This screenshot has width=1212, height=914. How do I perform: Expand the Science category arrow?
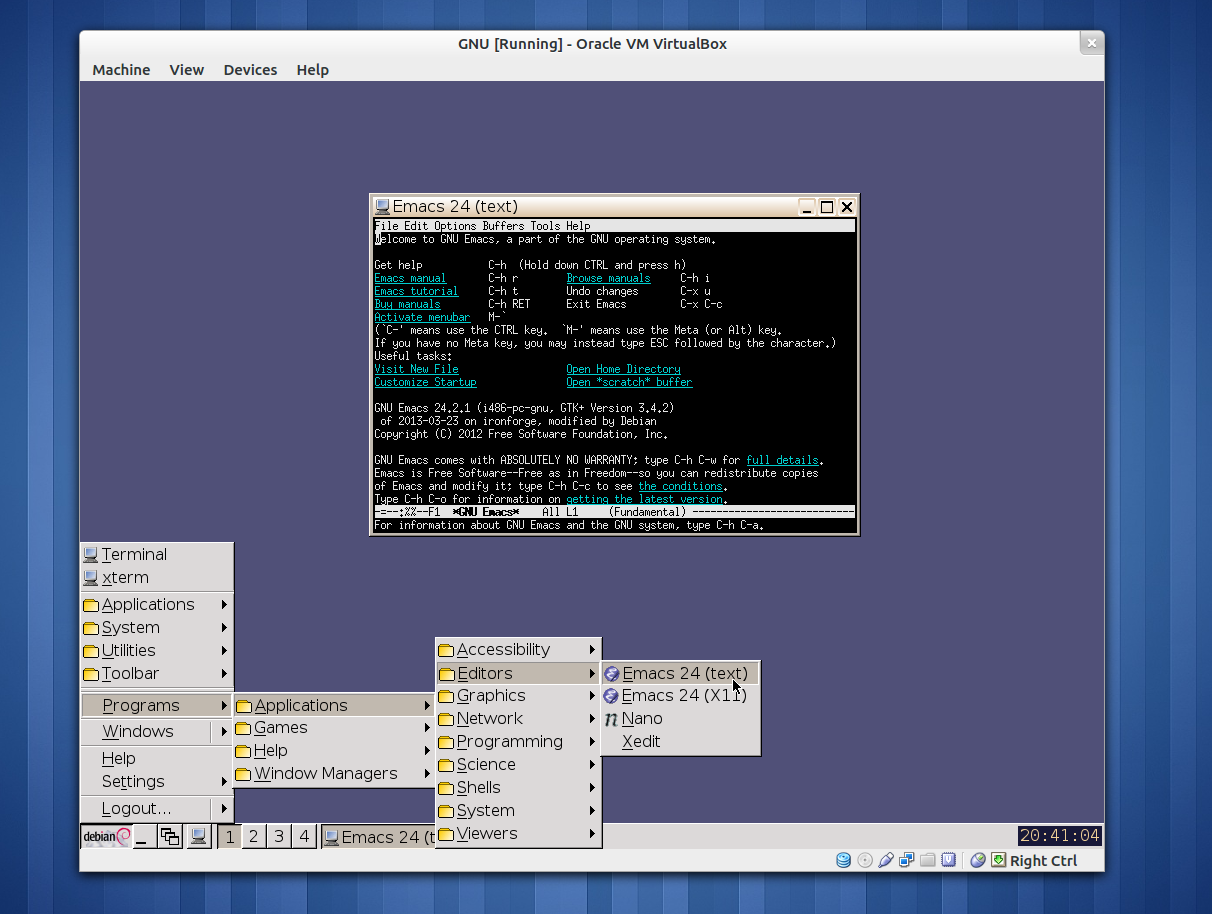592,764
